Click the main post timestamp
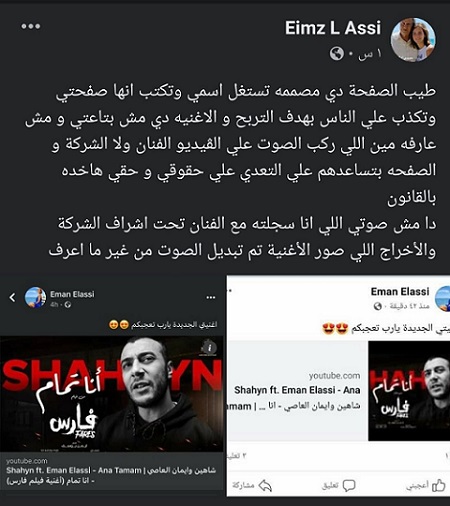450x506 pixels. point(370,54)
